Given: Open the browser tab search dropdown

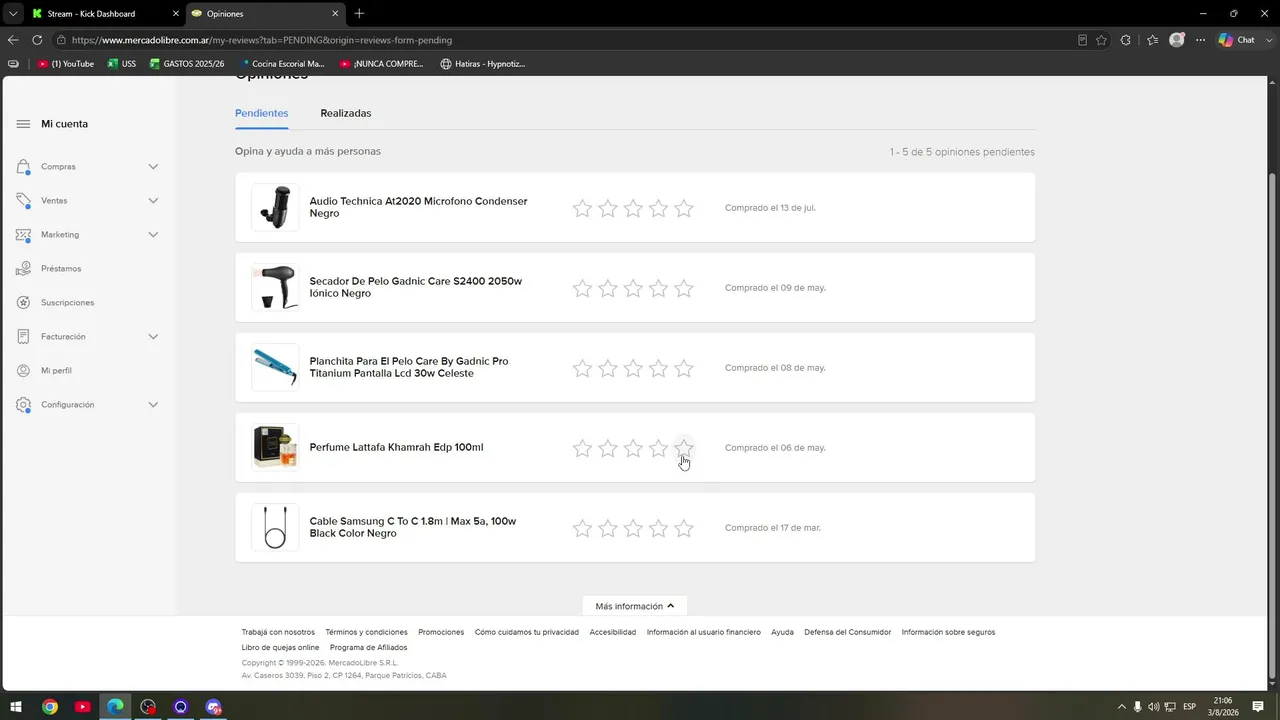Looking at the screenshot, I should 13,13.
